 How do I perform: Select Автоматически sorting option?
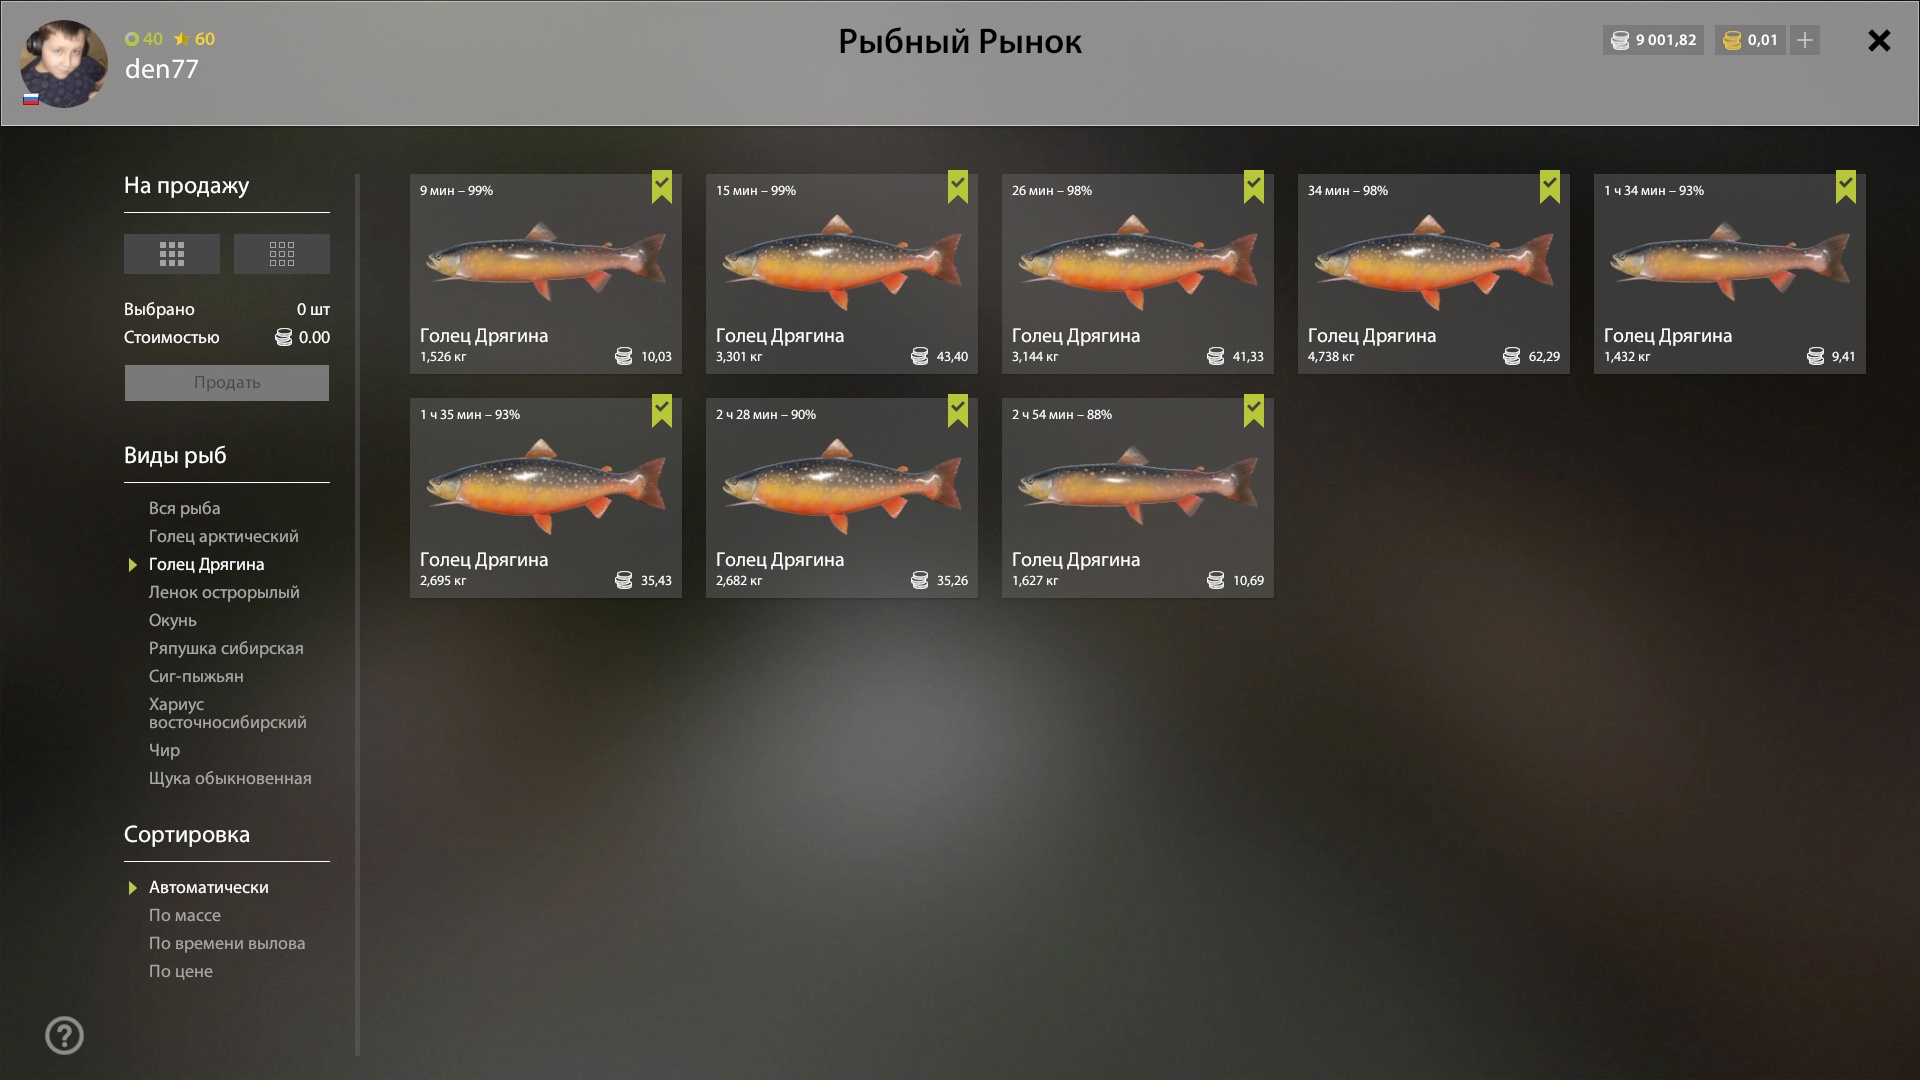pyautogui.click(x=209, y=887)
